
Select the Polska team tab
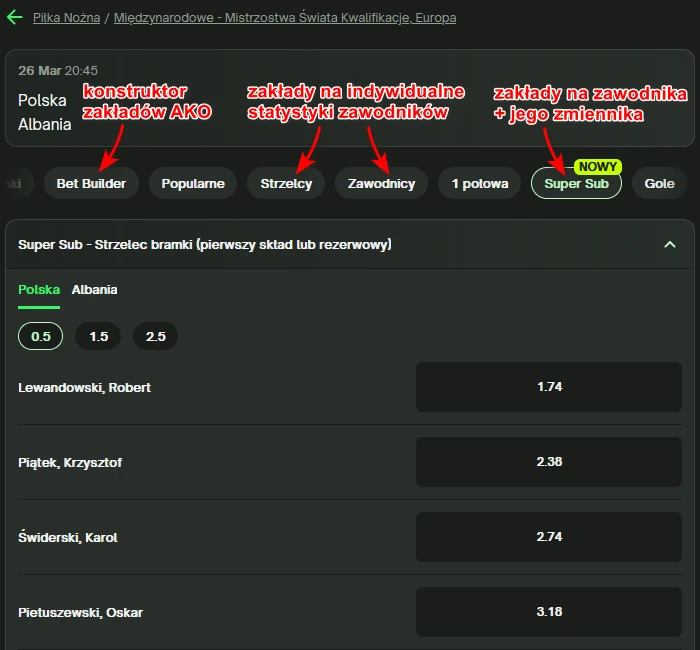pos(39,290)
